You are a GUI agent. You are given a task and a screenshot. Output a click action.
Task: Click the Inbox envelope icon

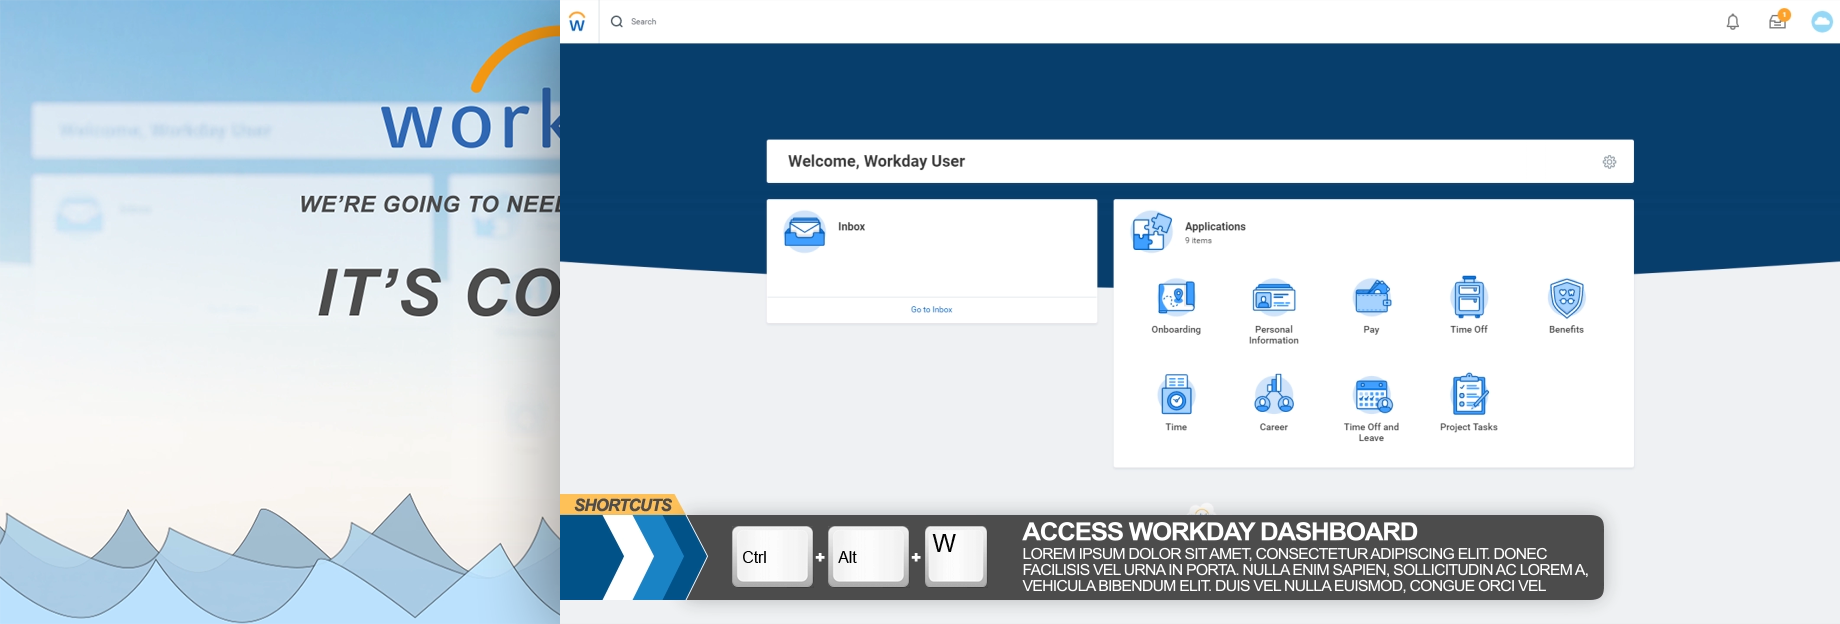(805, 232)
